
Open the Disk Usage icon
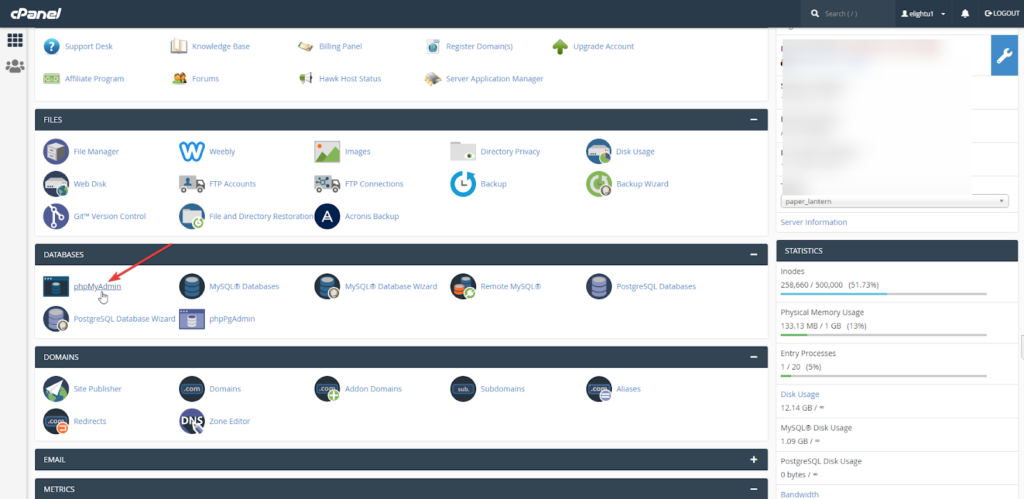click(x=599, y=152)
